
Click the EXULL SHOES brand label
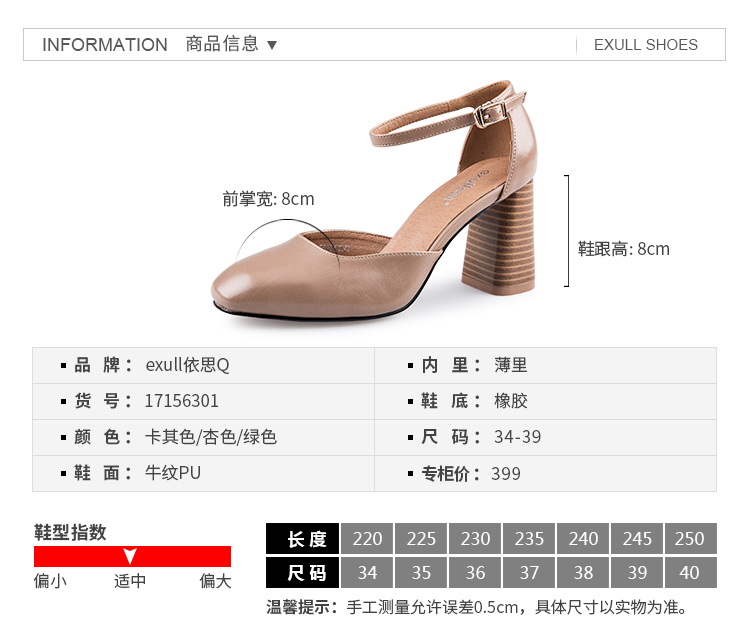pyautogui.click(x=645, y=45)
